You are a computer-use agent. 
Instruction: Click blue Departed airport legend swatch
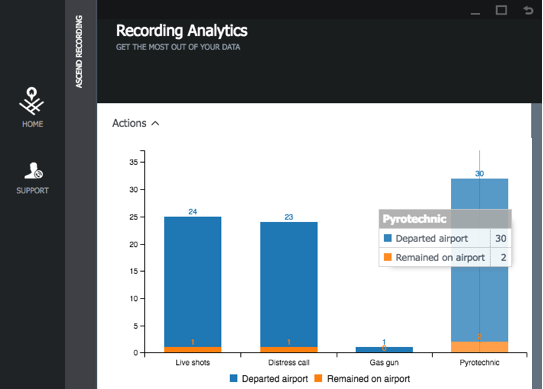[234, 378]
